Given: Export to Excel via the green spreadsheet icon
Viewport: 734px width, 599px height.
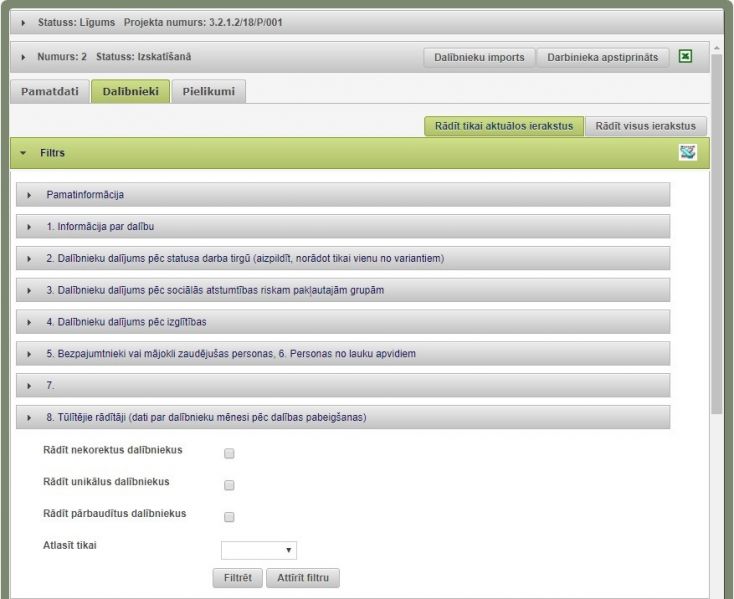Looking at the screenshot, I should tap(685, 57).
